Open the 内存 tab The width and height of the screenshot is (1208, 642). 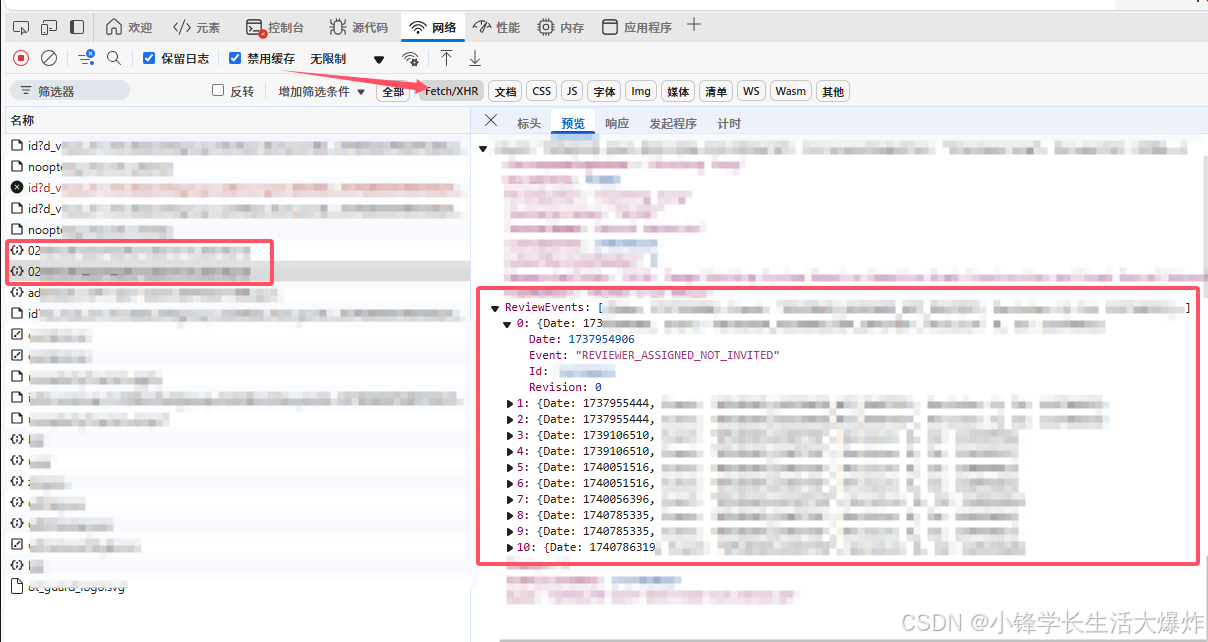point(560,27)
